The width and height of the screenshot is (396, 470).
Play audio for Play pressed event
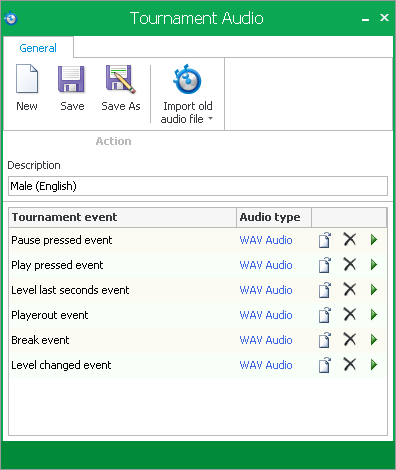point(374,265)
